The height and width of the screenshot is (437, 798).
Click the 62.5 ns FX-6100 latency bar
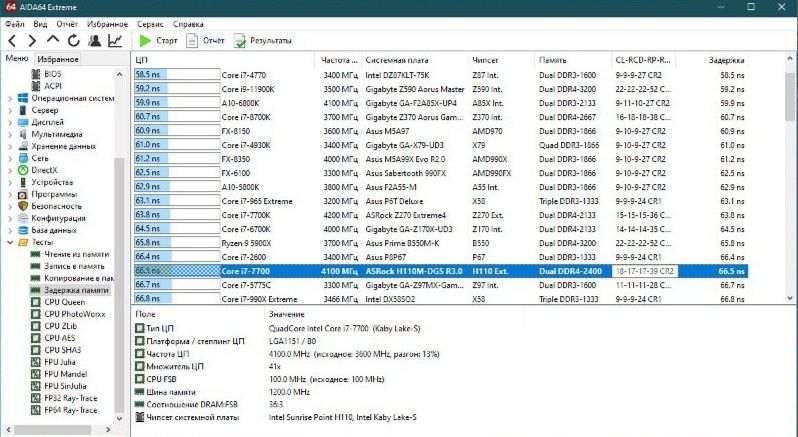[x=177, y=173]
